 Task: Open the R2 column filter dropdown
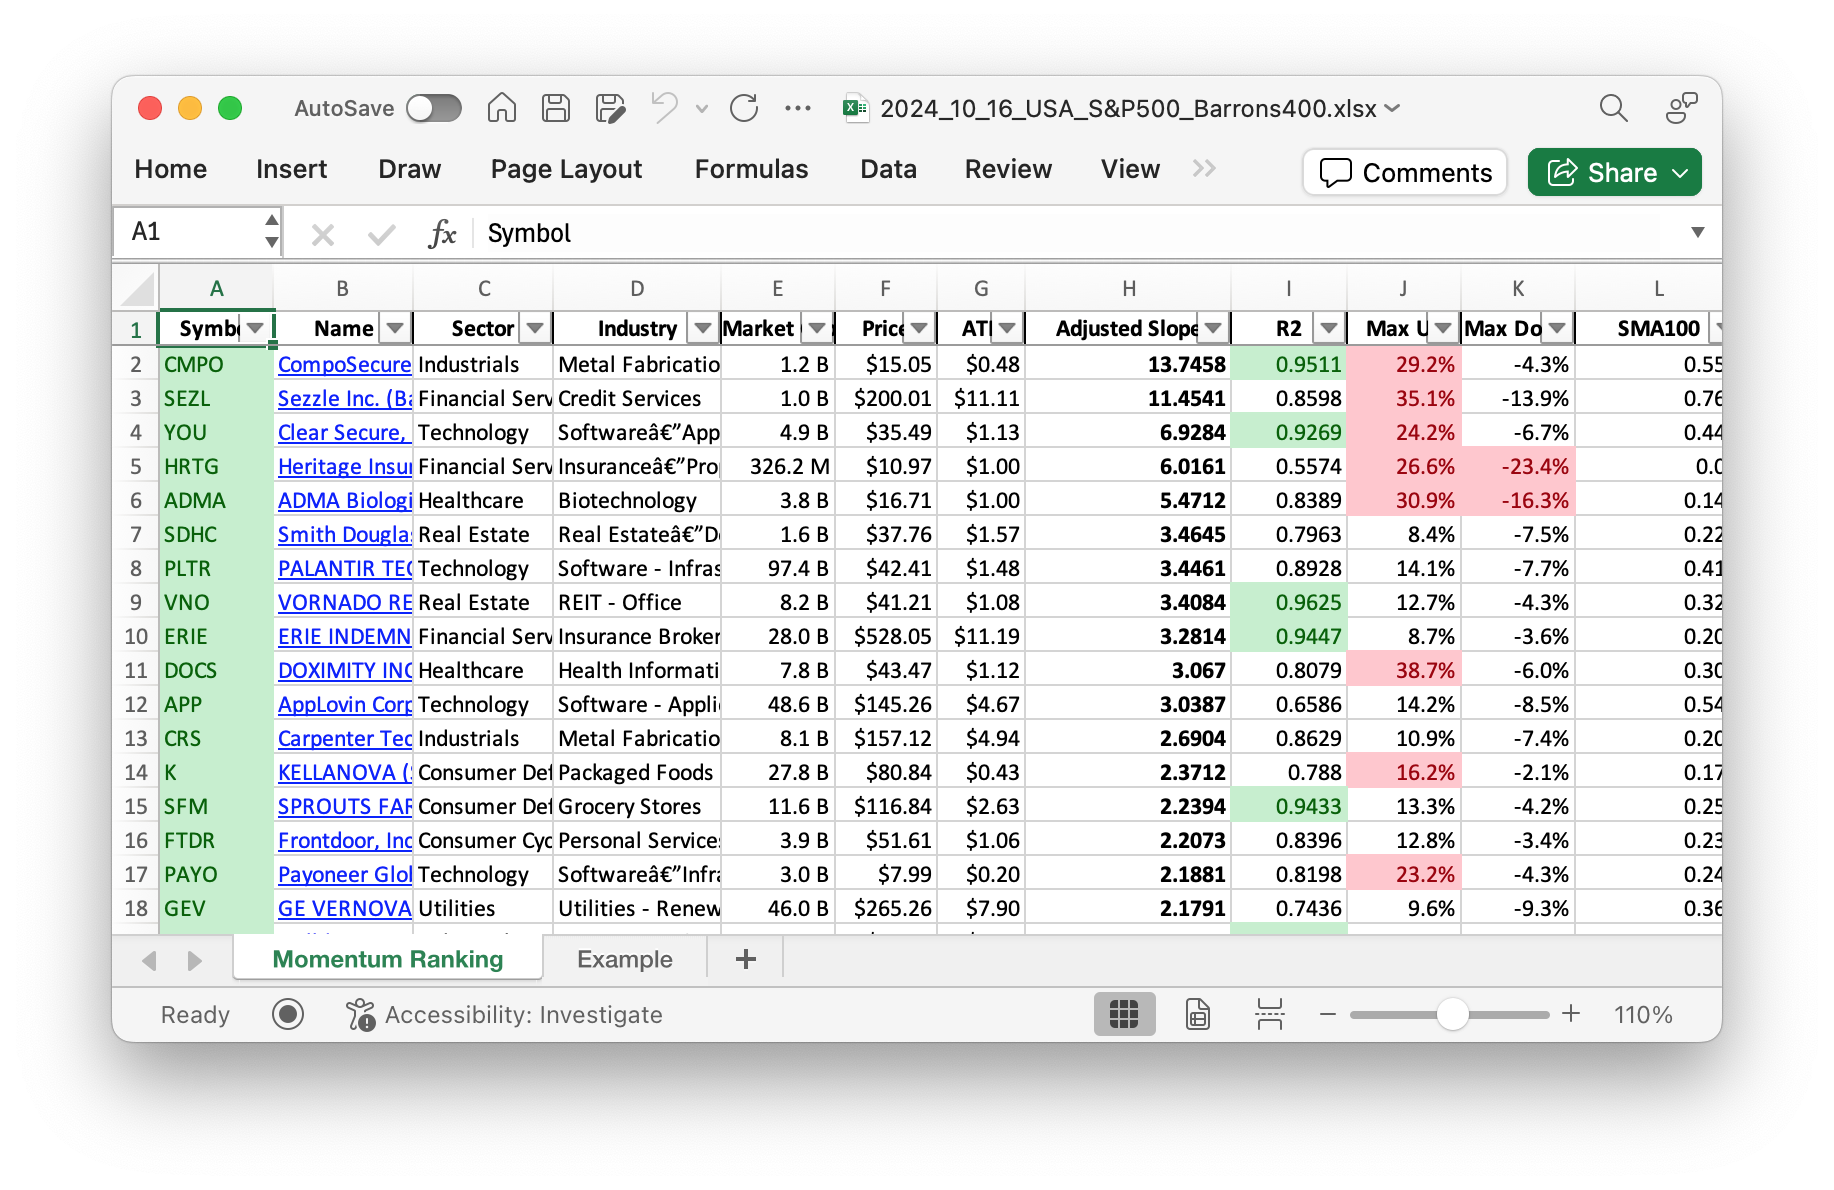(x=1328, y=328)
